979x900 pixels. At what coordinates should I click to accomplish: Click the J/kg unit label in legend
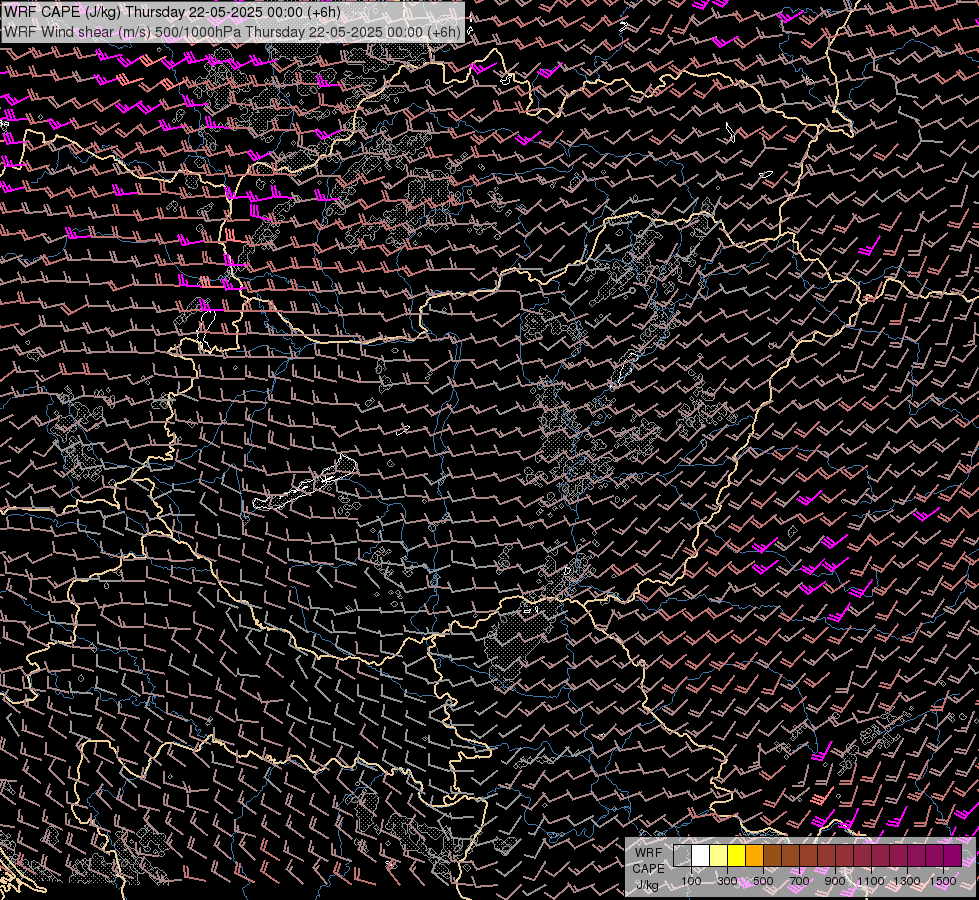pos(647,885)
